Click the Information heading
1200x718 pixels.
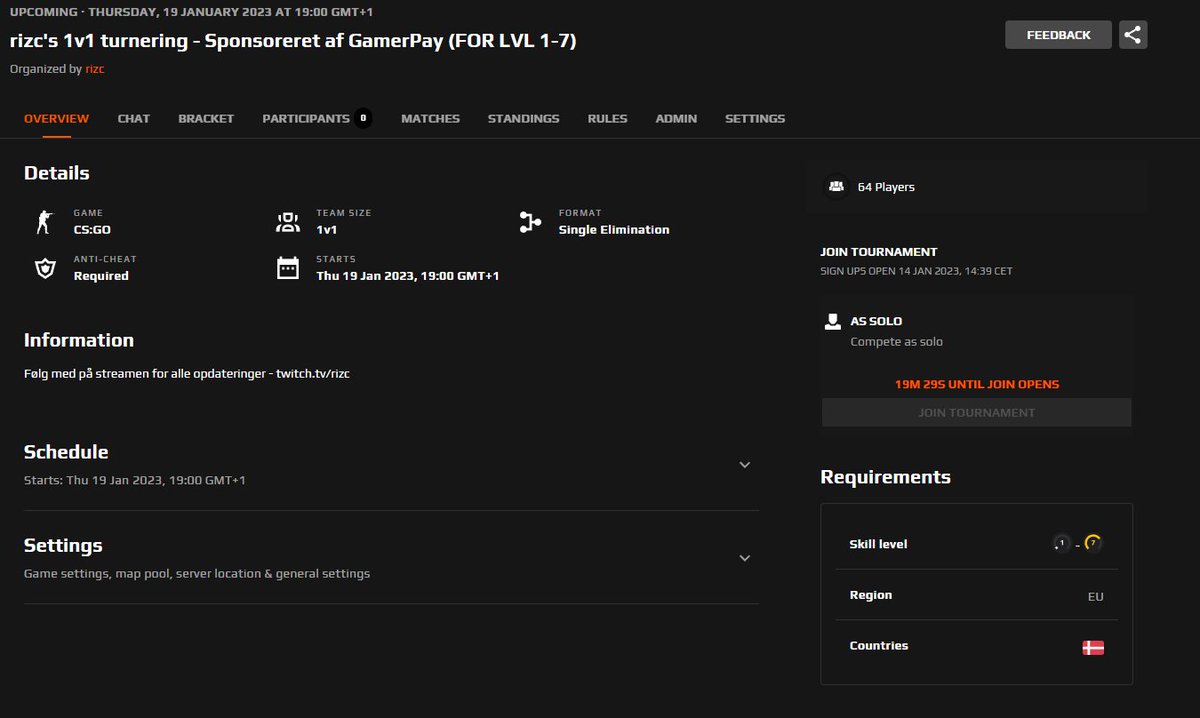click(x=79, y=340)
